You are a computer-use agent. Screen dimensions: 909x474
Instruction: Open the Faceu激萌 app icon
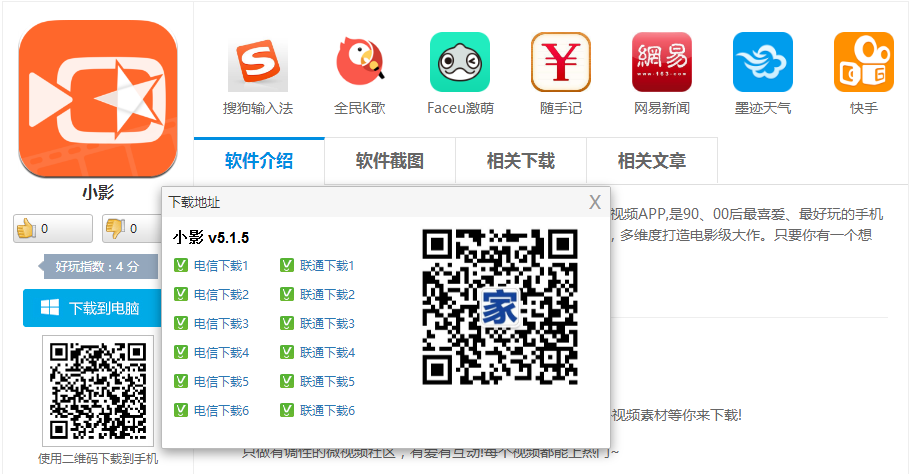point(460,62)
